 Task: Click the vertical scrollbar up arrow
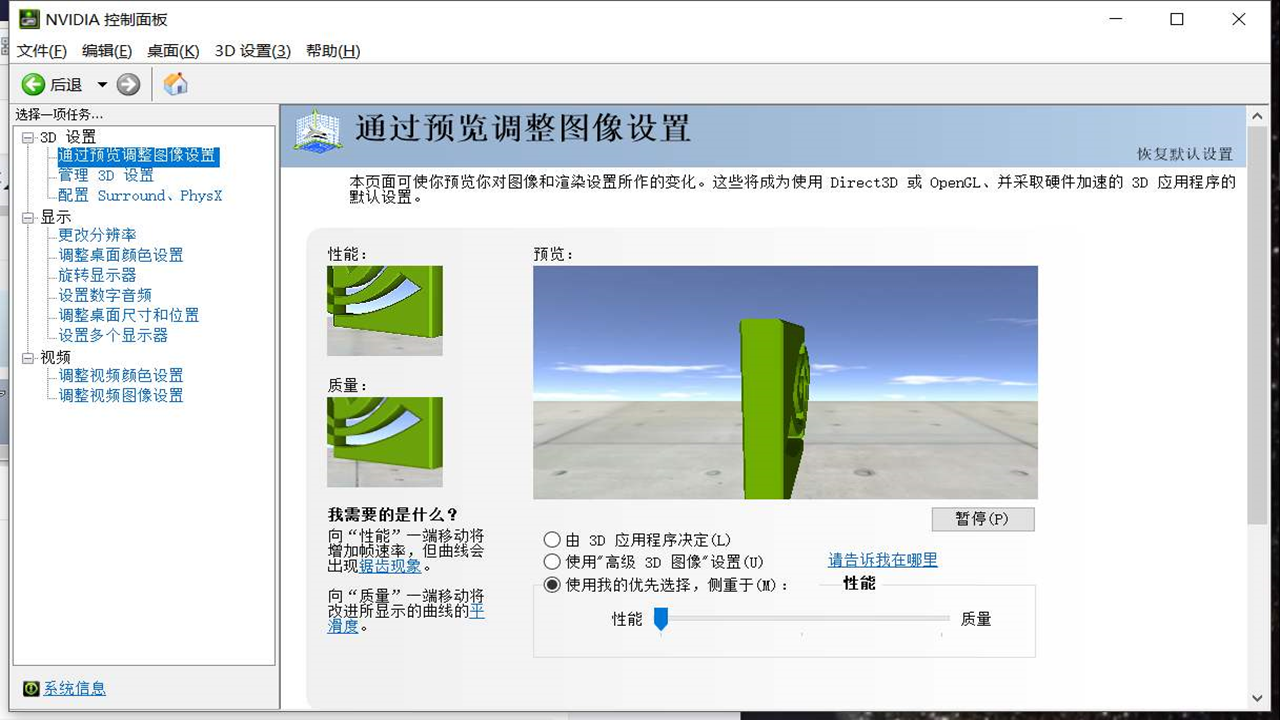[1258, 116]
